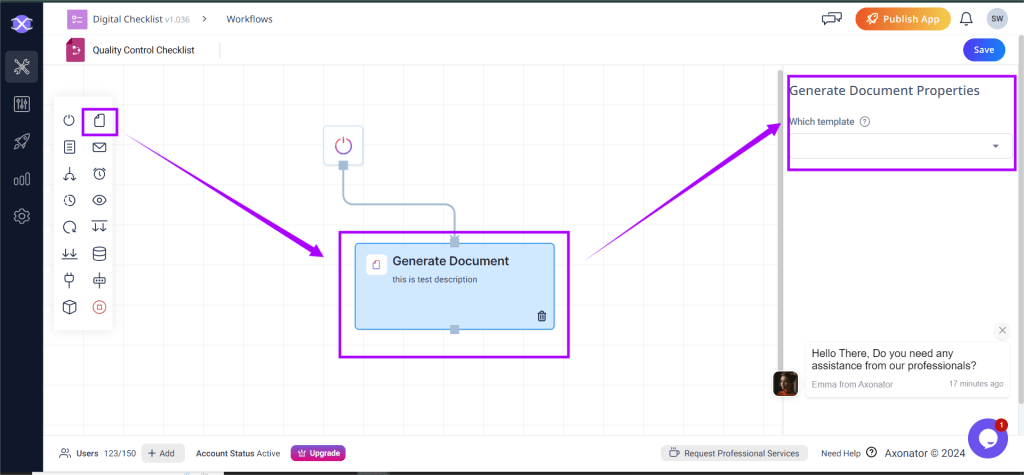Delete the Generate Document node via trash icon
This screenshot has height=475, width=1024.
(x=542, y=316)
